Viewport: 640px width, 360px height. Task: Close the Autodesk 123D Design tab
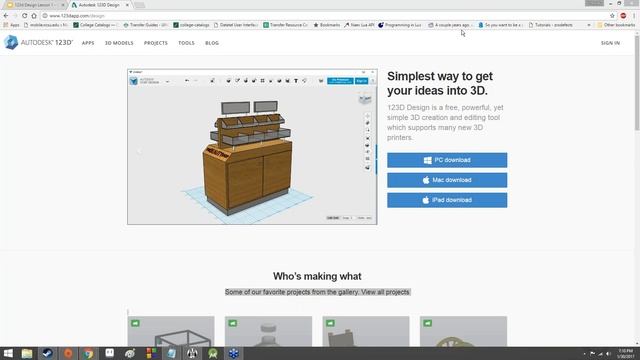127,5
